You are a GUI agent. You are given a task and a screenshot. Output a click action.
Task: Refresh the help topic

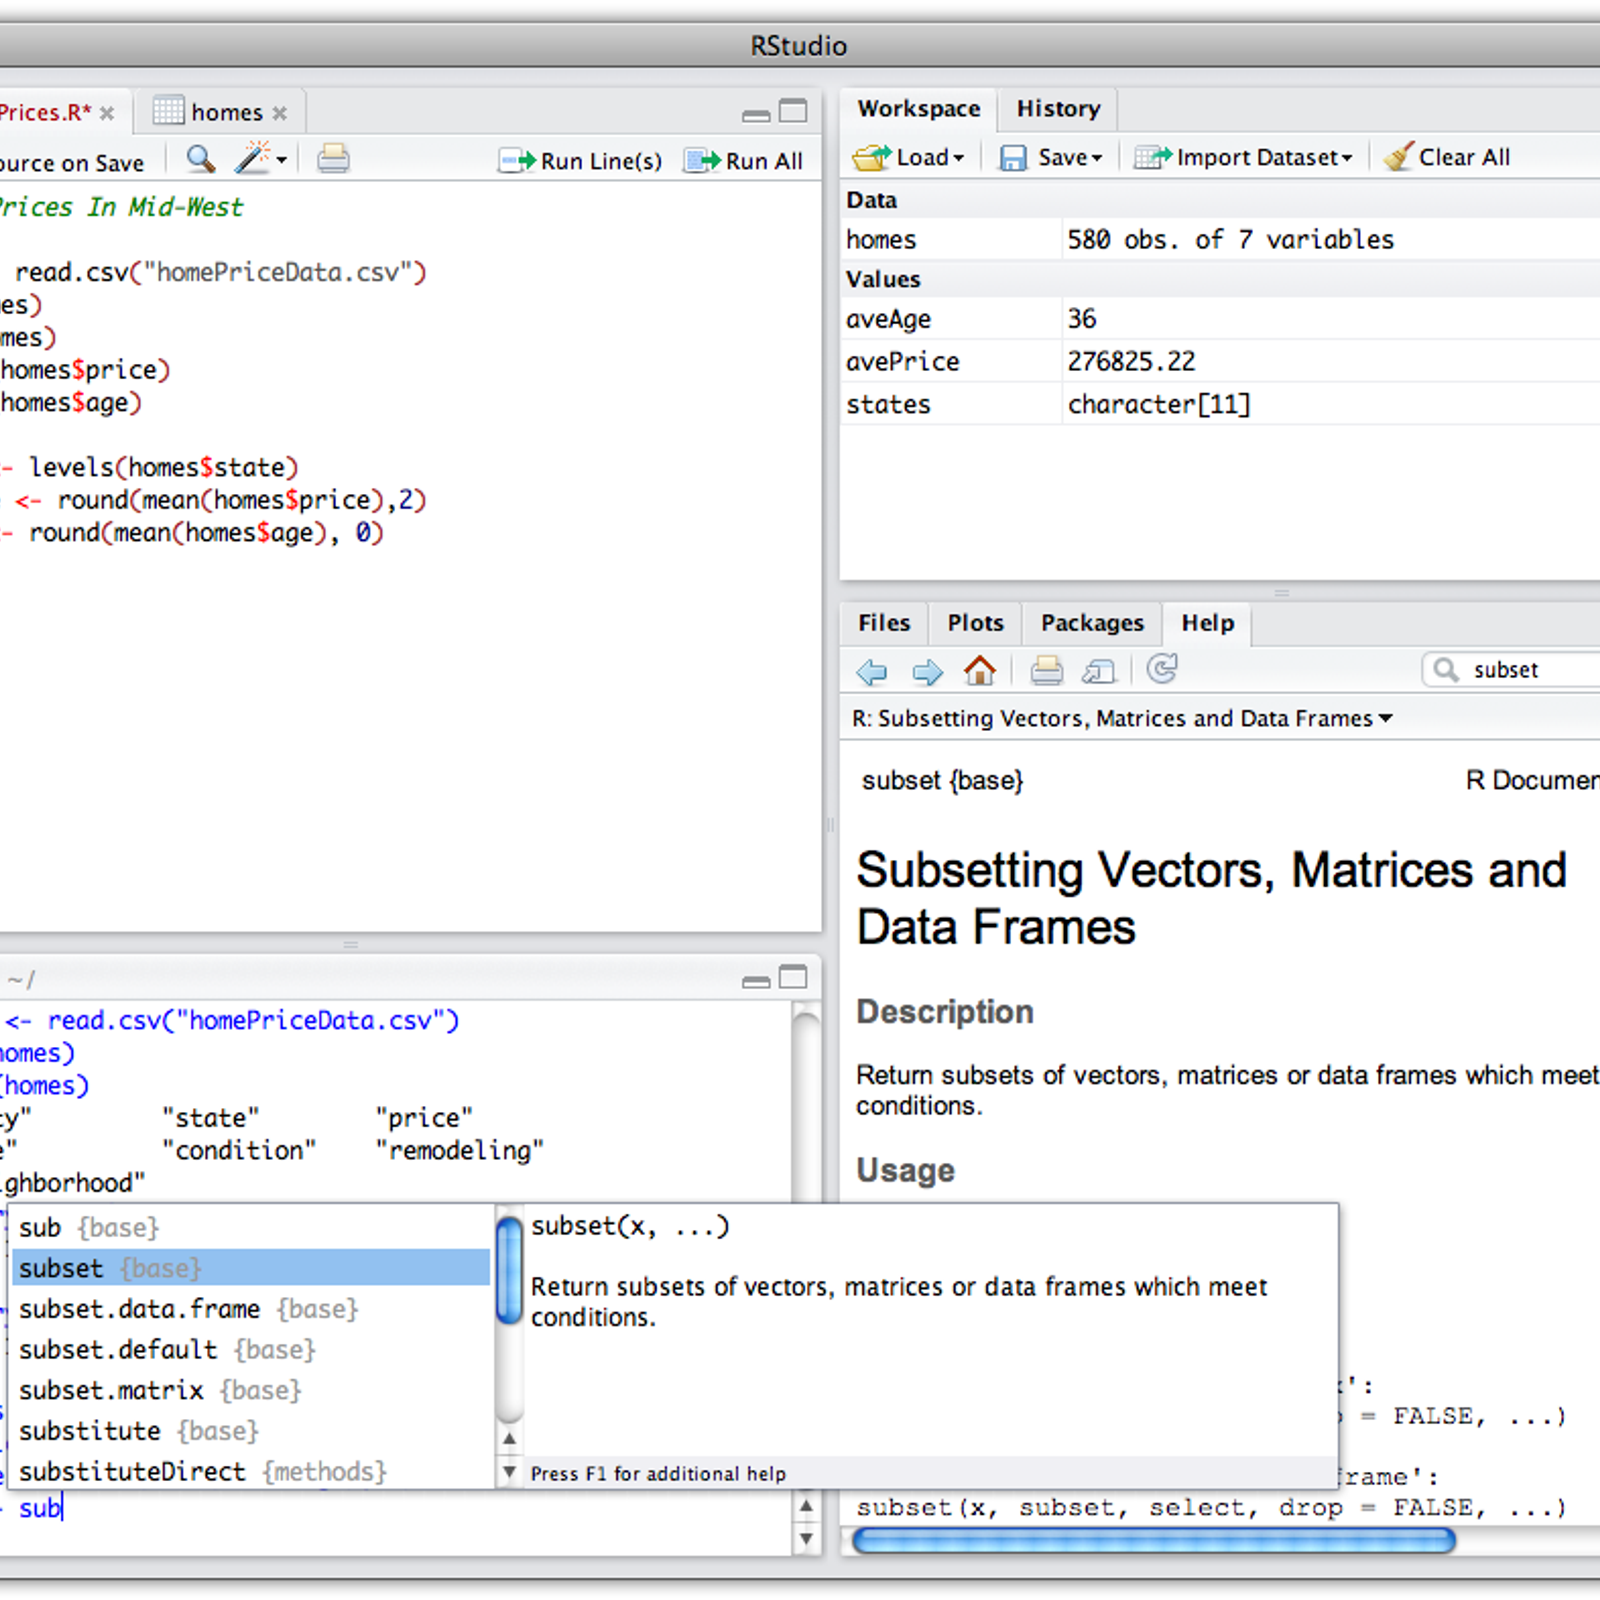click(x=1162, y=669)
